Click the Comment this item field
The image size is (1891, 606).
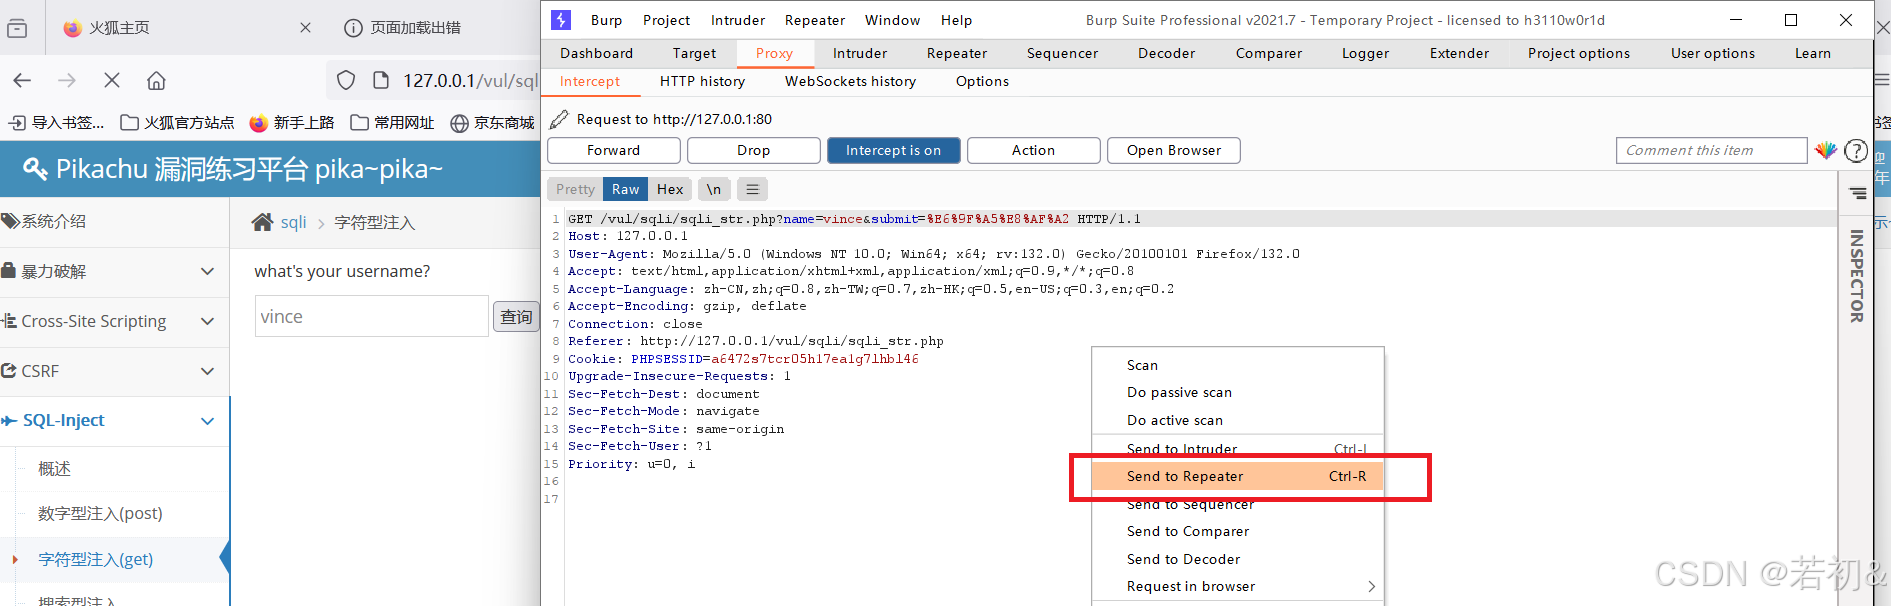click(x=1712, y=151)
